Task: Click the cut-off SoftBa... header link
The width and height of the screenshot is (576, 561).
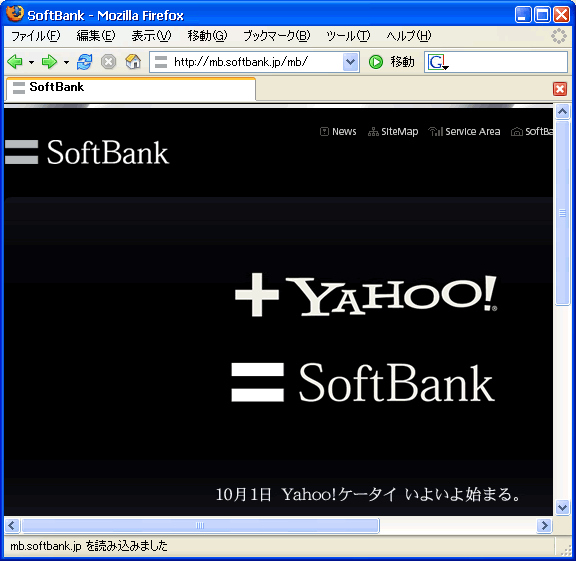Action: click(532, 132)
